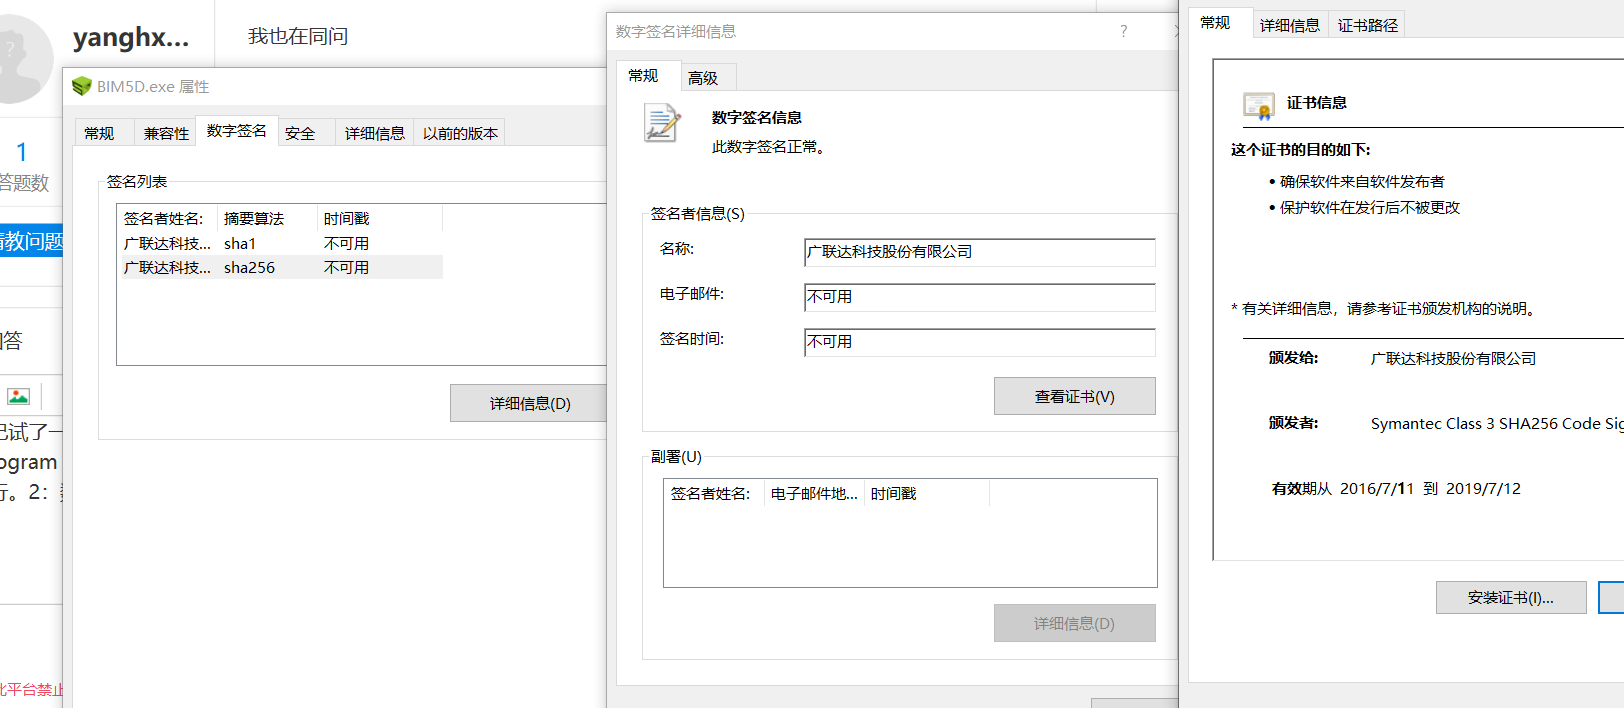Screen dimensions: 1624x708
Task: Click the yanghx... username
Action: pos(131,37)
